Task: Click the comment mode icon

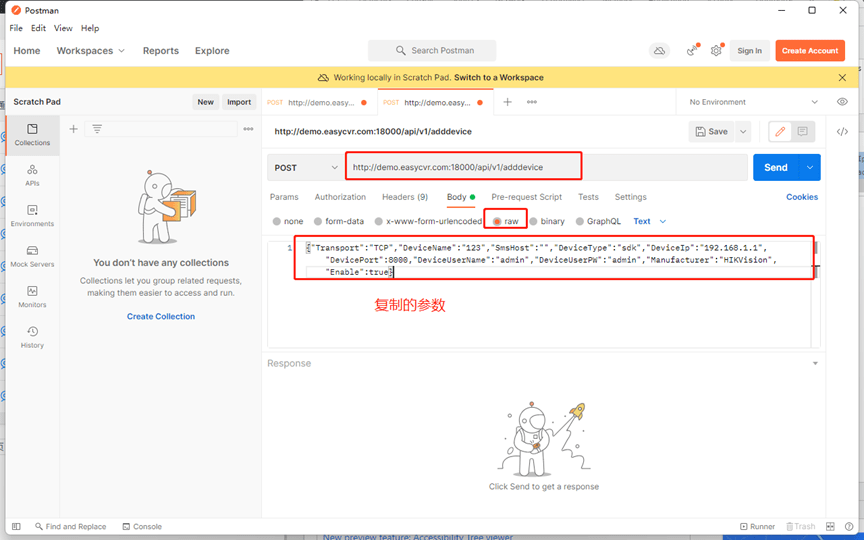Action: [802, 132]
